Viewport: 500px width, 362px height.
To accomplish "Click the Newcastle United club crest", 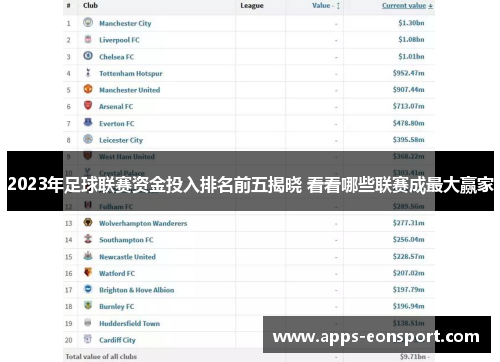I will 88,256.
